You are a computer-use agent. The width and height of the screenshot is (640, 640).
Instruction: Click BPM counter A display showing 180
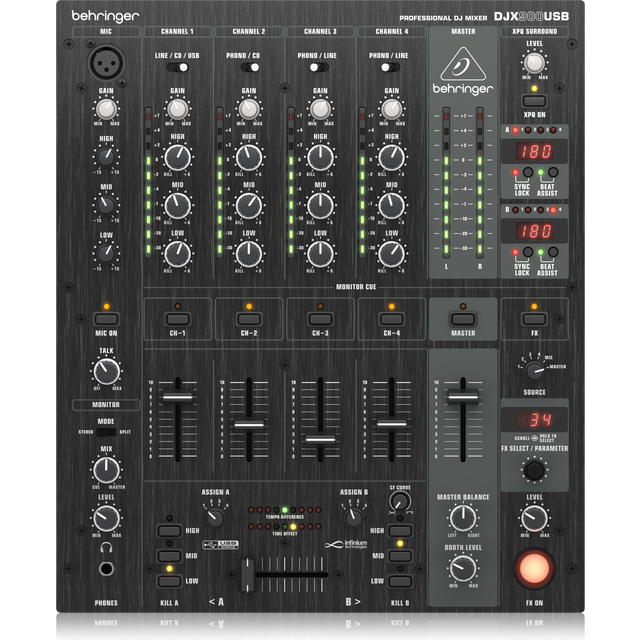(534, 151)
